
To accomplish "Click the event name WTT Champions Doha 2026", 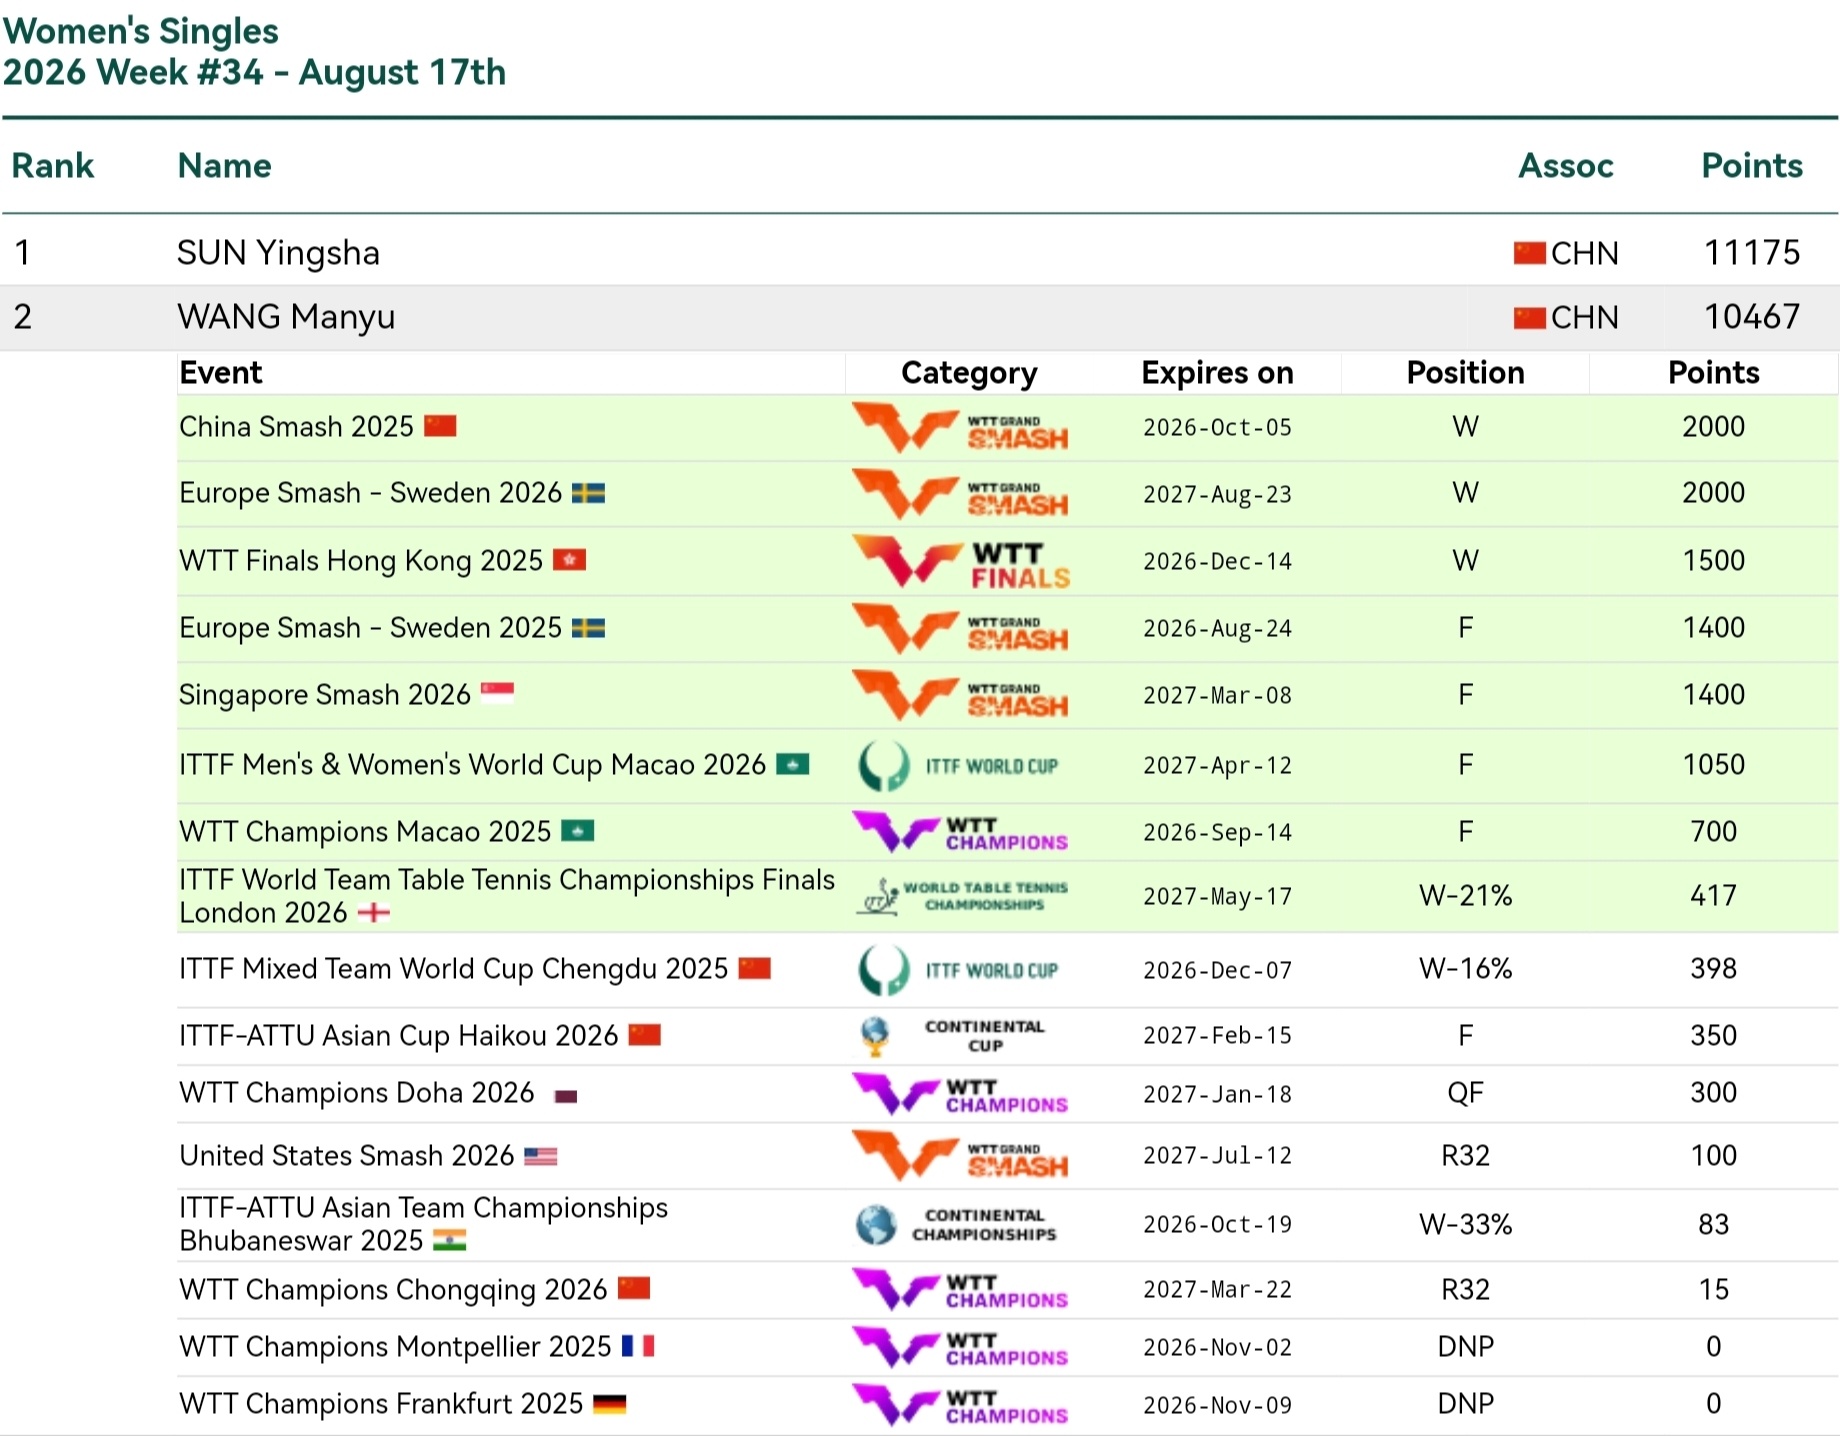I will [x=357, y=1093].
